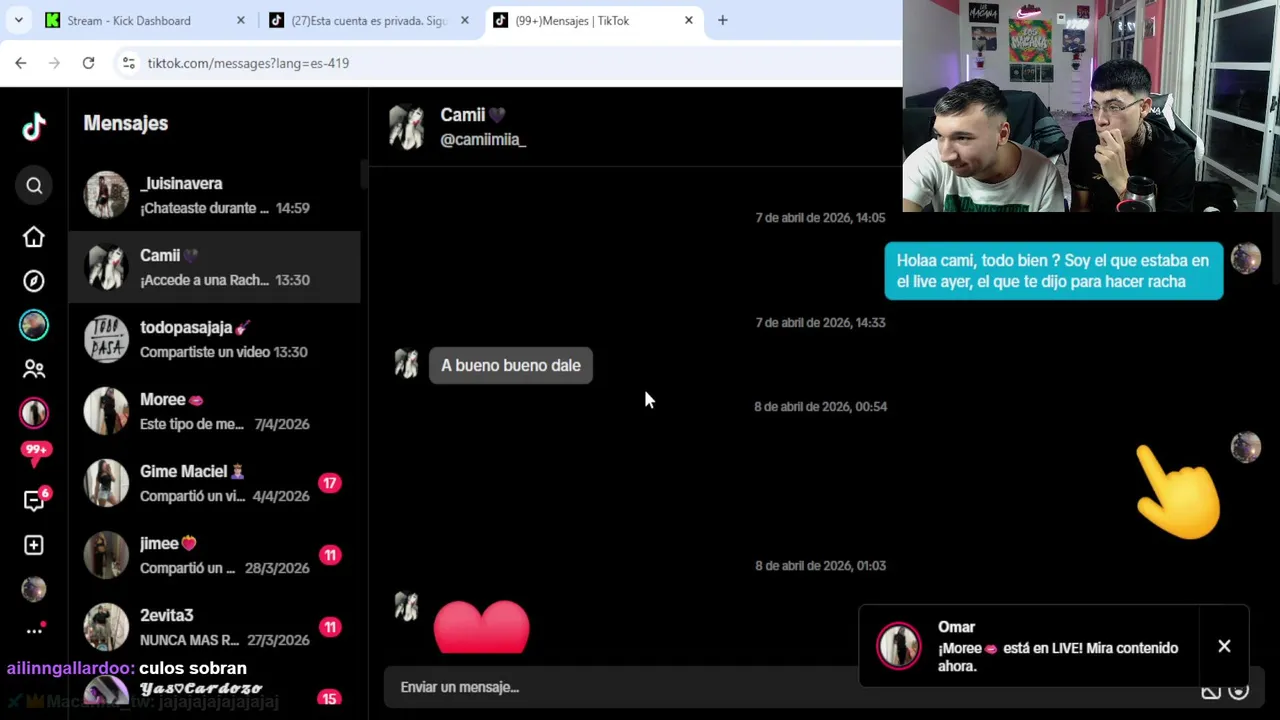
Task: Go to the Home feed house icon
Action: tap(34, 237)
